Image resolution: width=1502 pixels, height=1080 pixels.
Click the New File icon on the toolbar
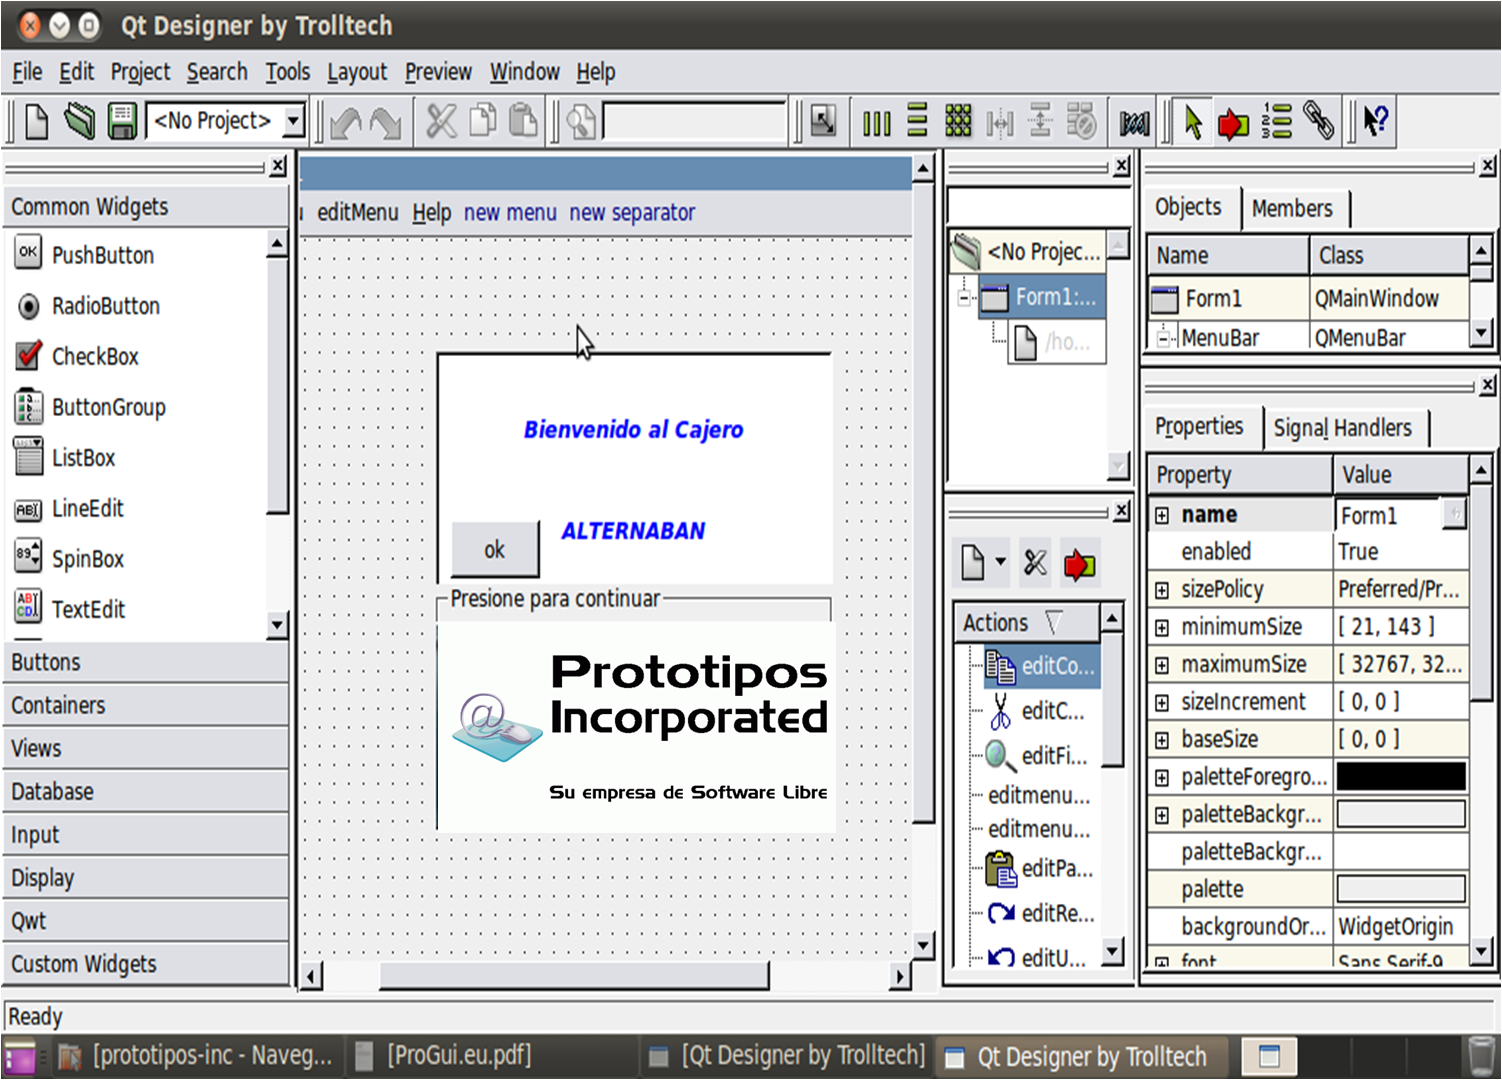coord(35,121)
